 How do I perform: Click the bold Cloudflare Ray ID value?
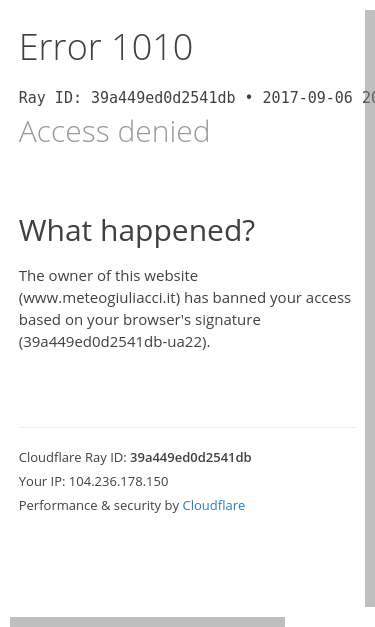191,457
